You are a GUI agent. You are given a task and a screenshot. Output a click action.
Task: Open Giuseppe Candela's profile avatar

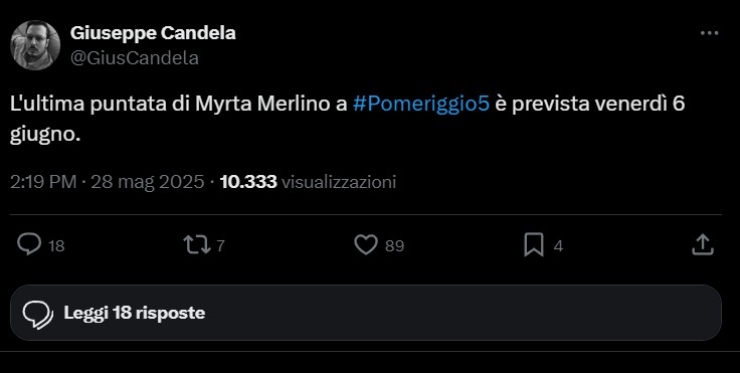[x=35, y=45]
